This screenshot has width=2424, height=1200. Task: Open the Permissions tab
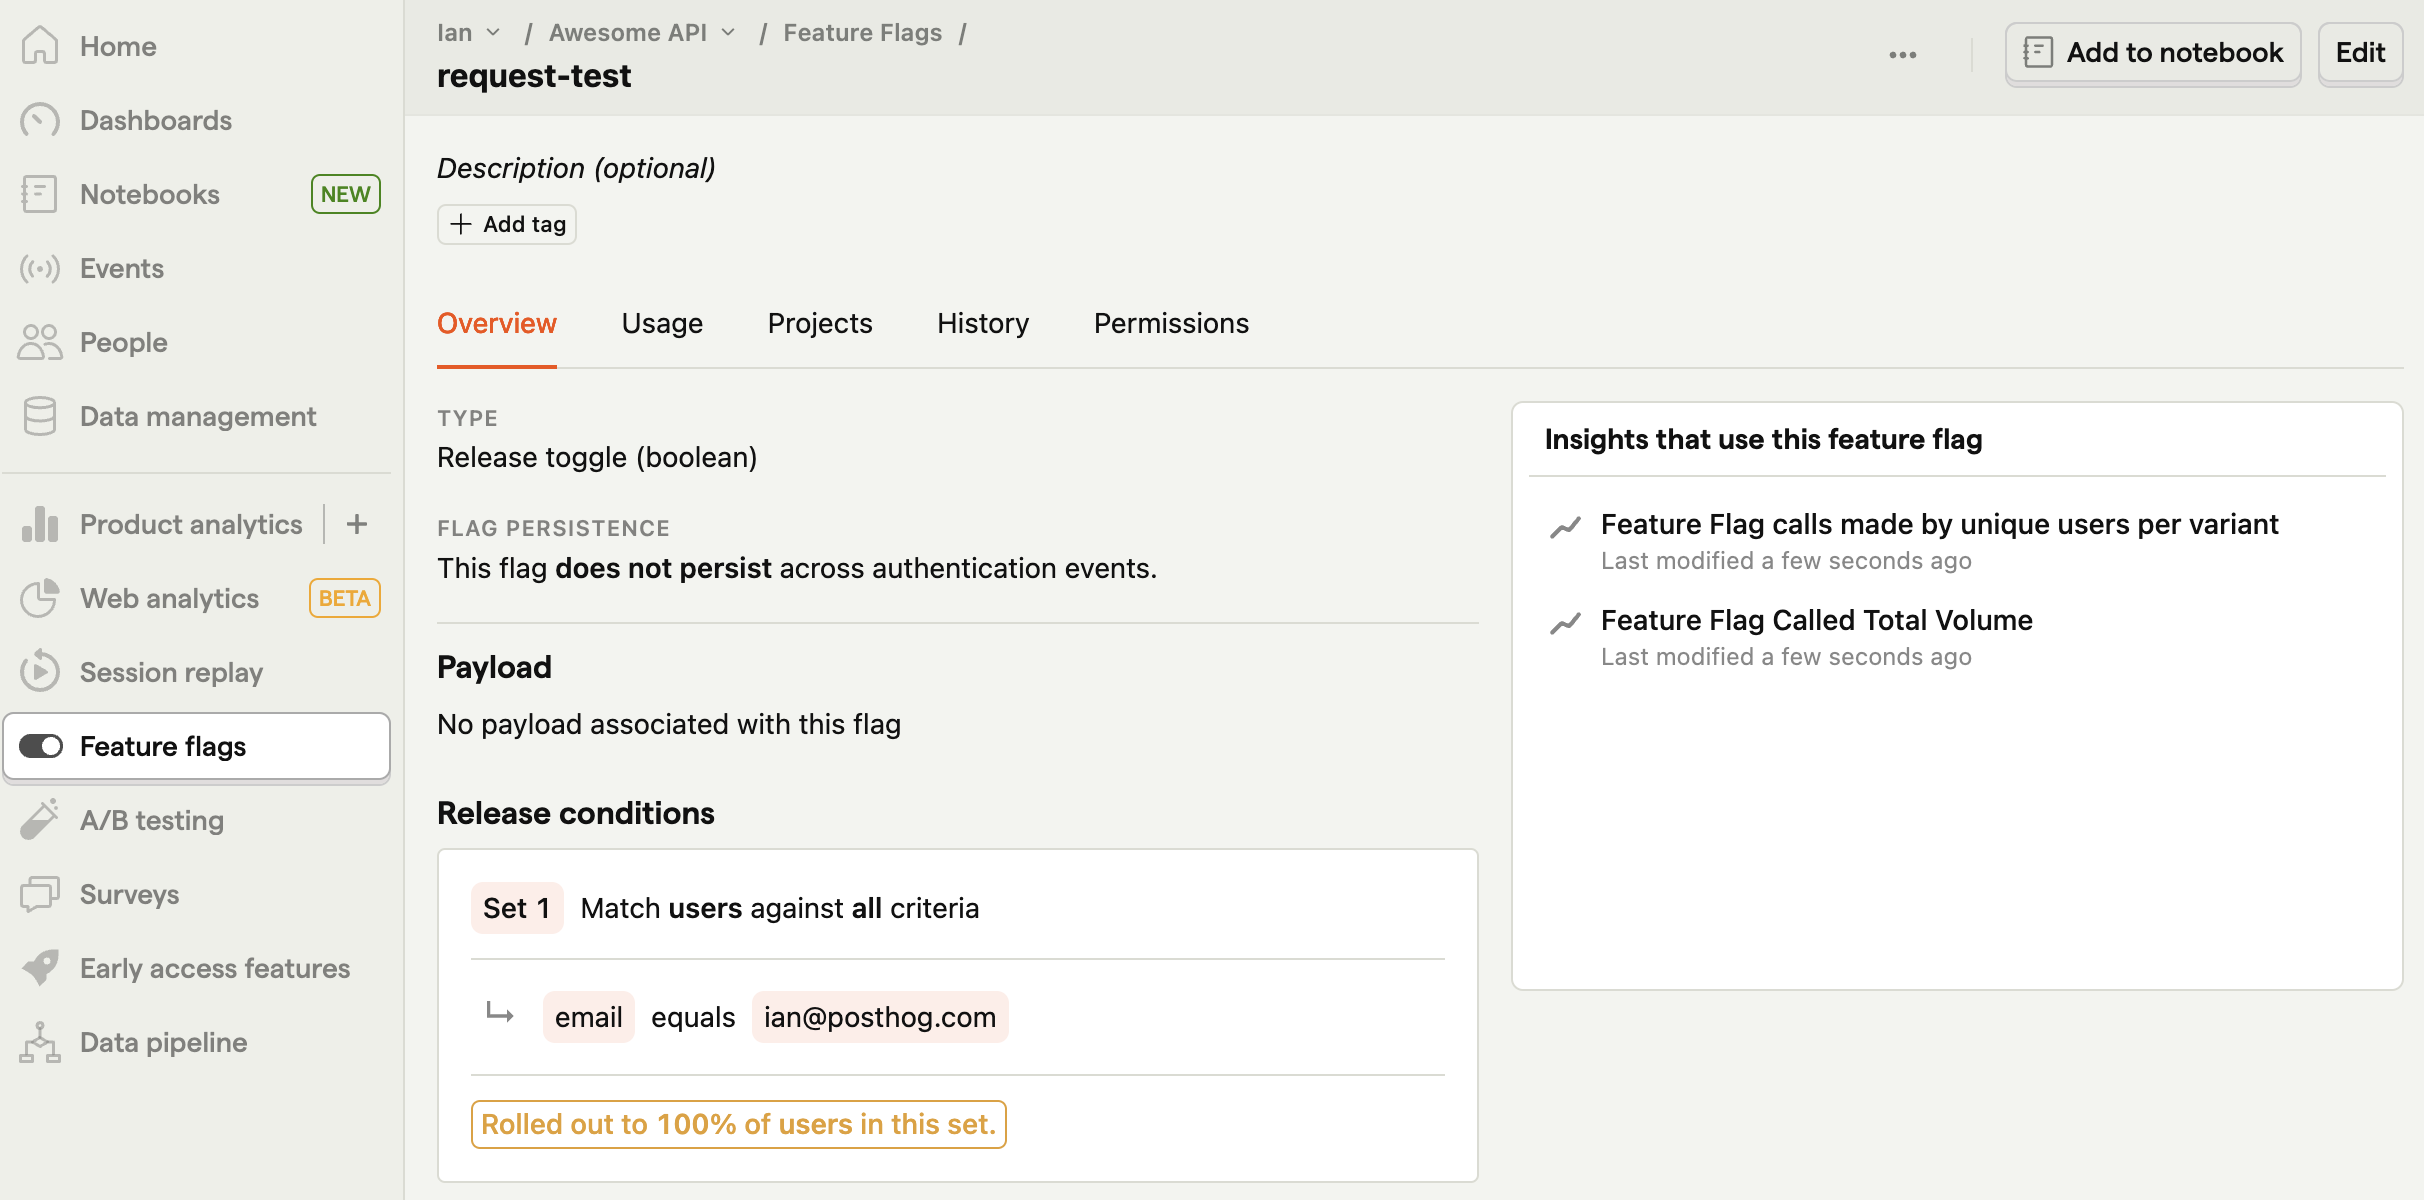click(x=1171, y=323)
